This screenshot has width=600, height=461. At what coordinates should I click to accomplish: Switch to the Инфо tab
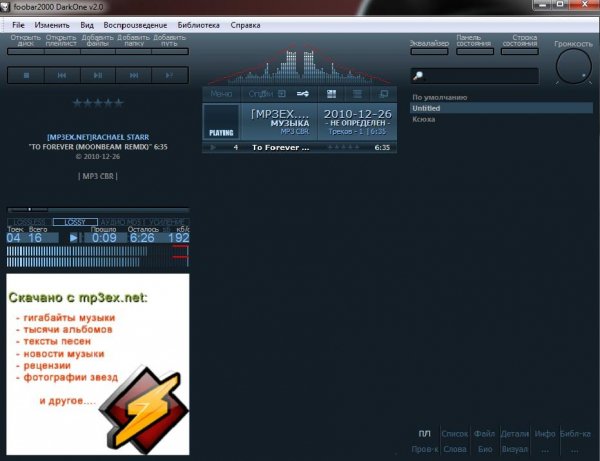tap(545, 434)
